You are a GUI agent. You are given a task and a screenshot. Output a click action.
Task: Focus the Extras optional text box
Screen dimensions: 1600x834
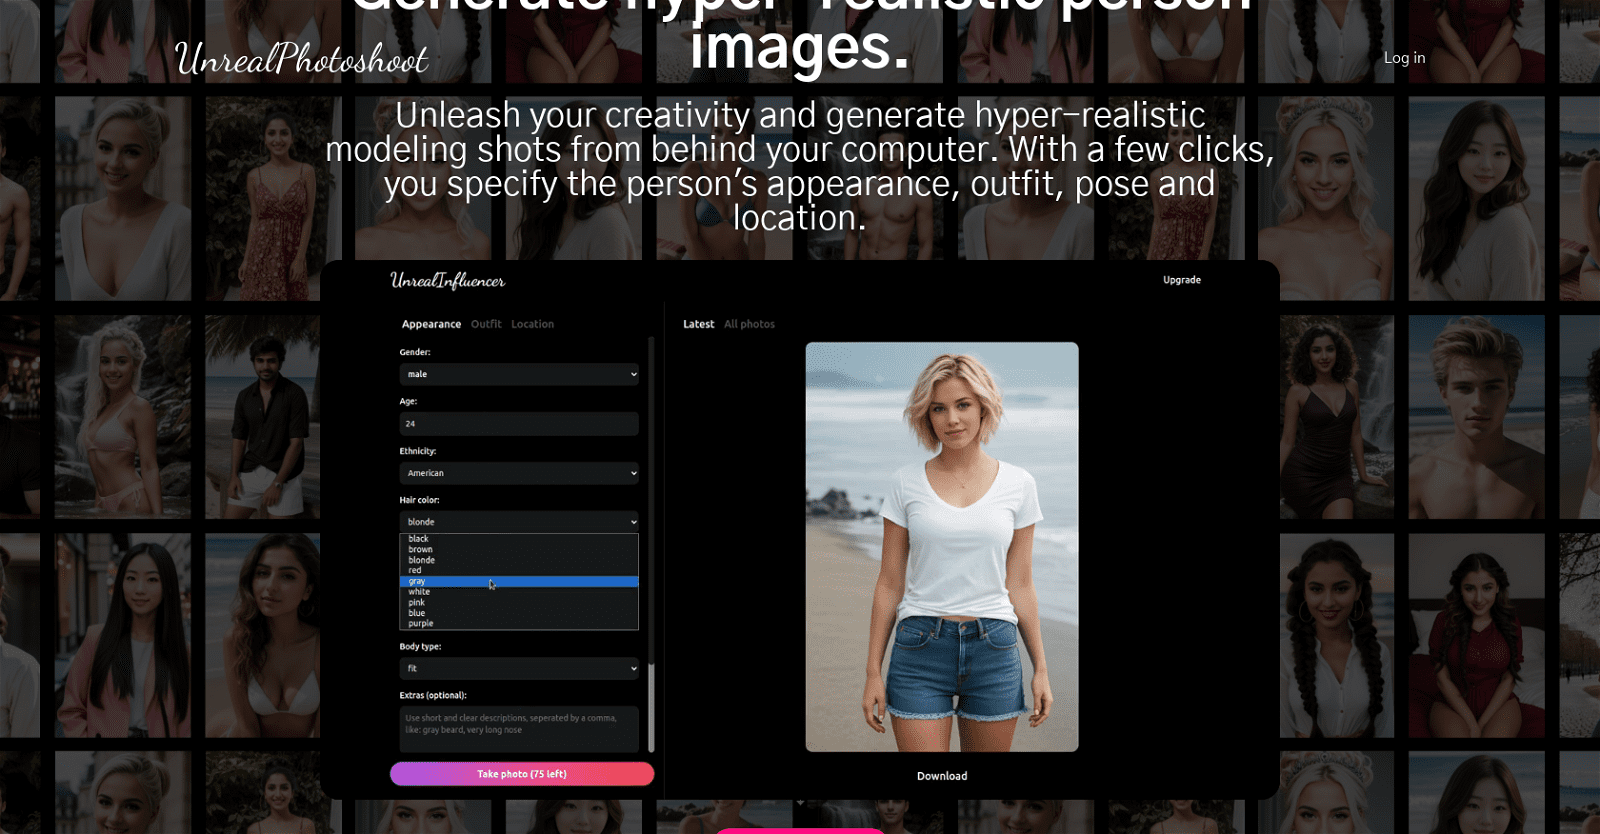click(518, 729)
